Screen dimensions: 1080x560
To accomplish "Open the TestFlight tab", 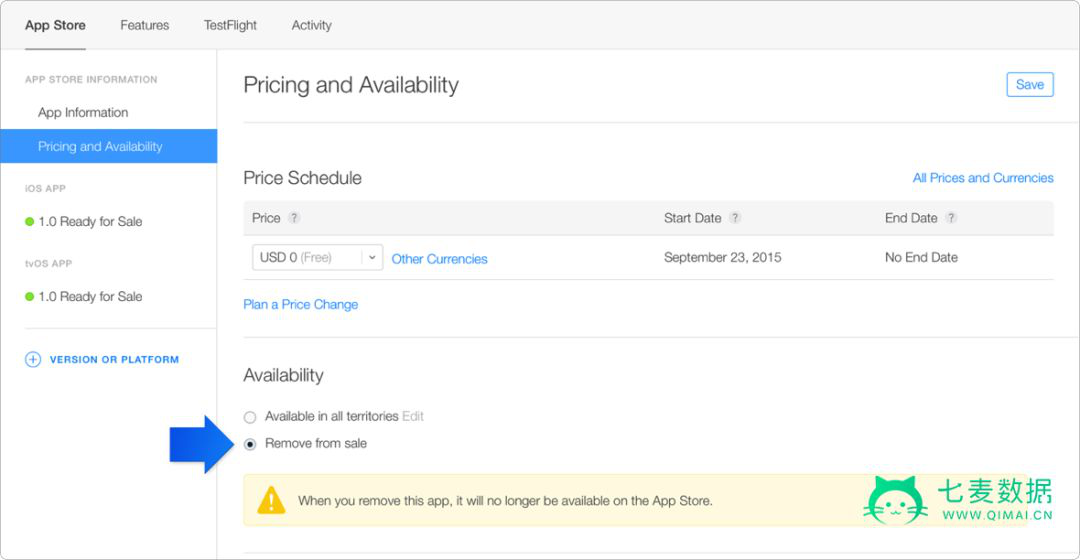I will pyautogui.click(x=231, y=25).
